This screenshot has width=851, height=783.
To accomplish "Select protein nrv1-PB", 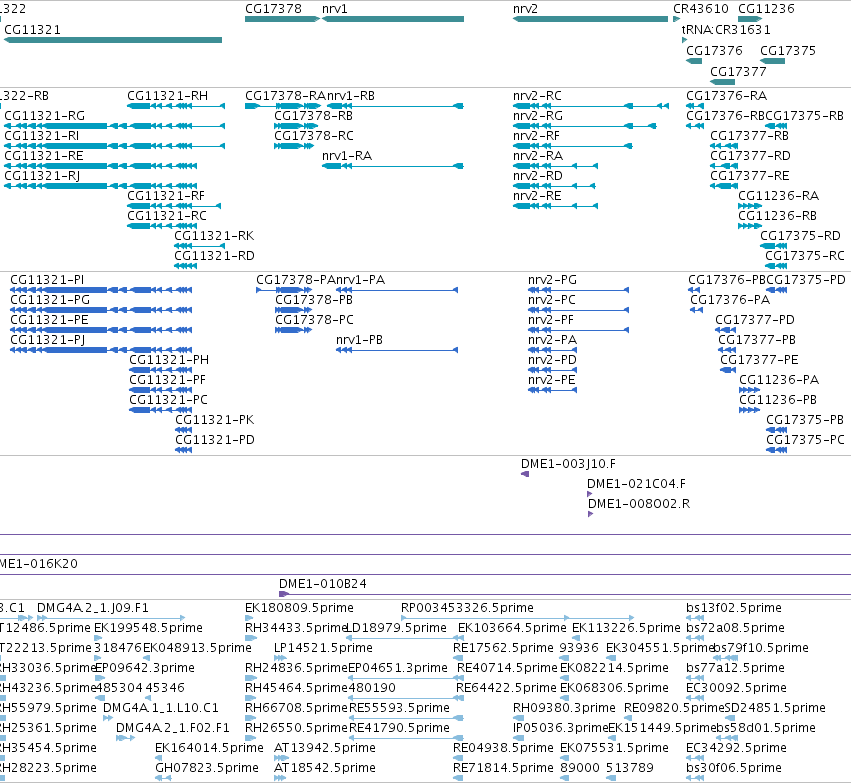I will 359,340.
